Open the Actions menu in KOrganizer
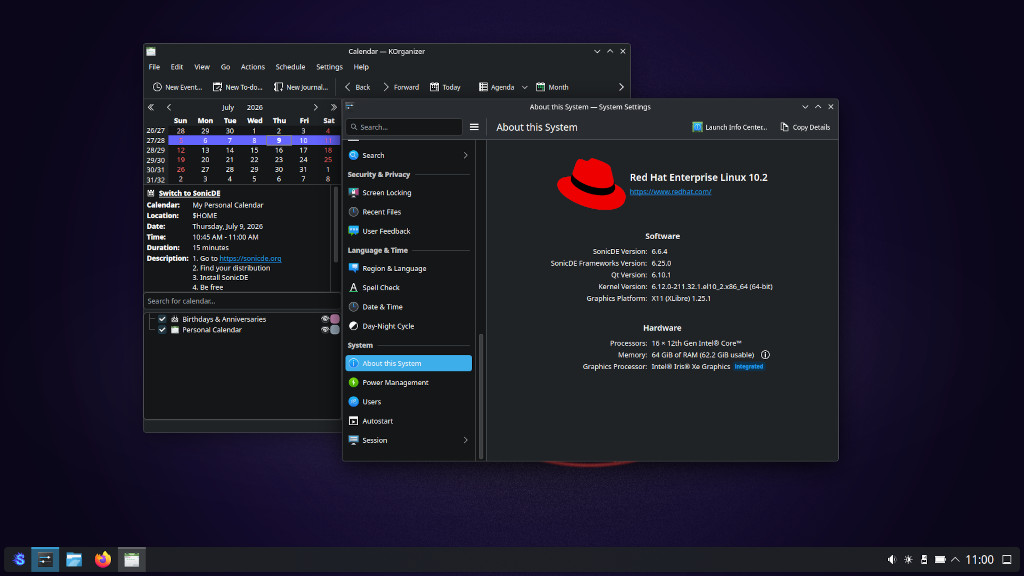 253,67
